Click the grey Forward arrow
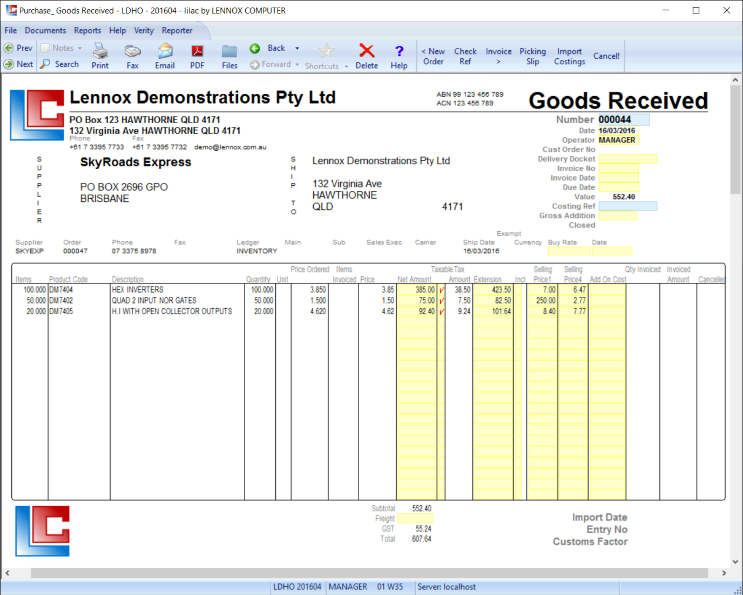Viewport: 743px width, 595px height. click(x=270, y=64)
